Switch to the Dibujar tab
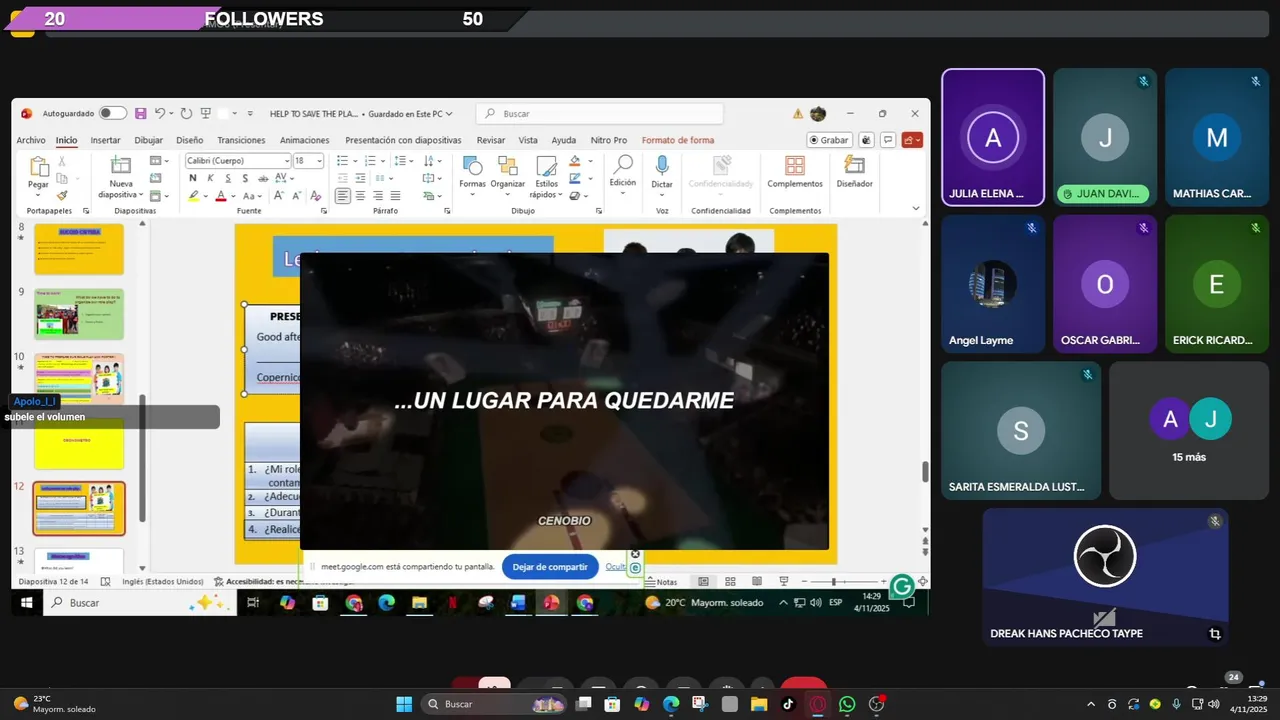Image resolution: width=1280 pixels, height=720 pixels. coord(148,140)
